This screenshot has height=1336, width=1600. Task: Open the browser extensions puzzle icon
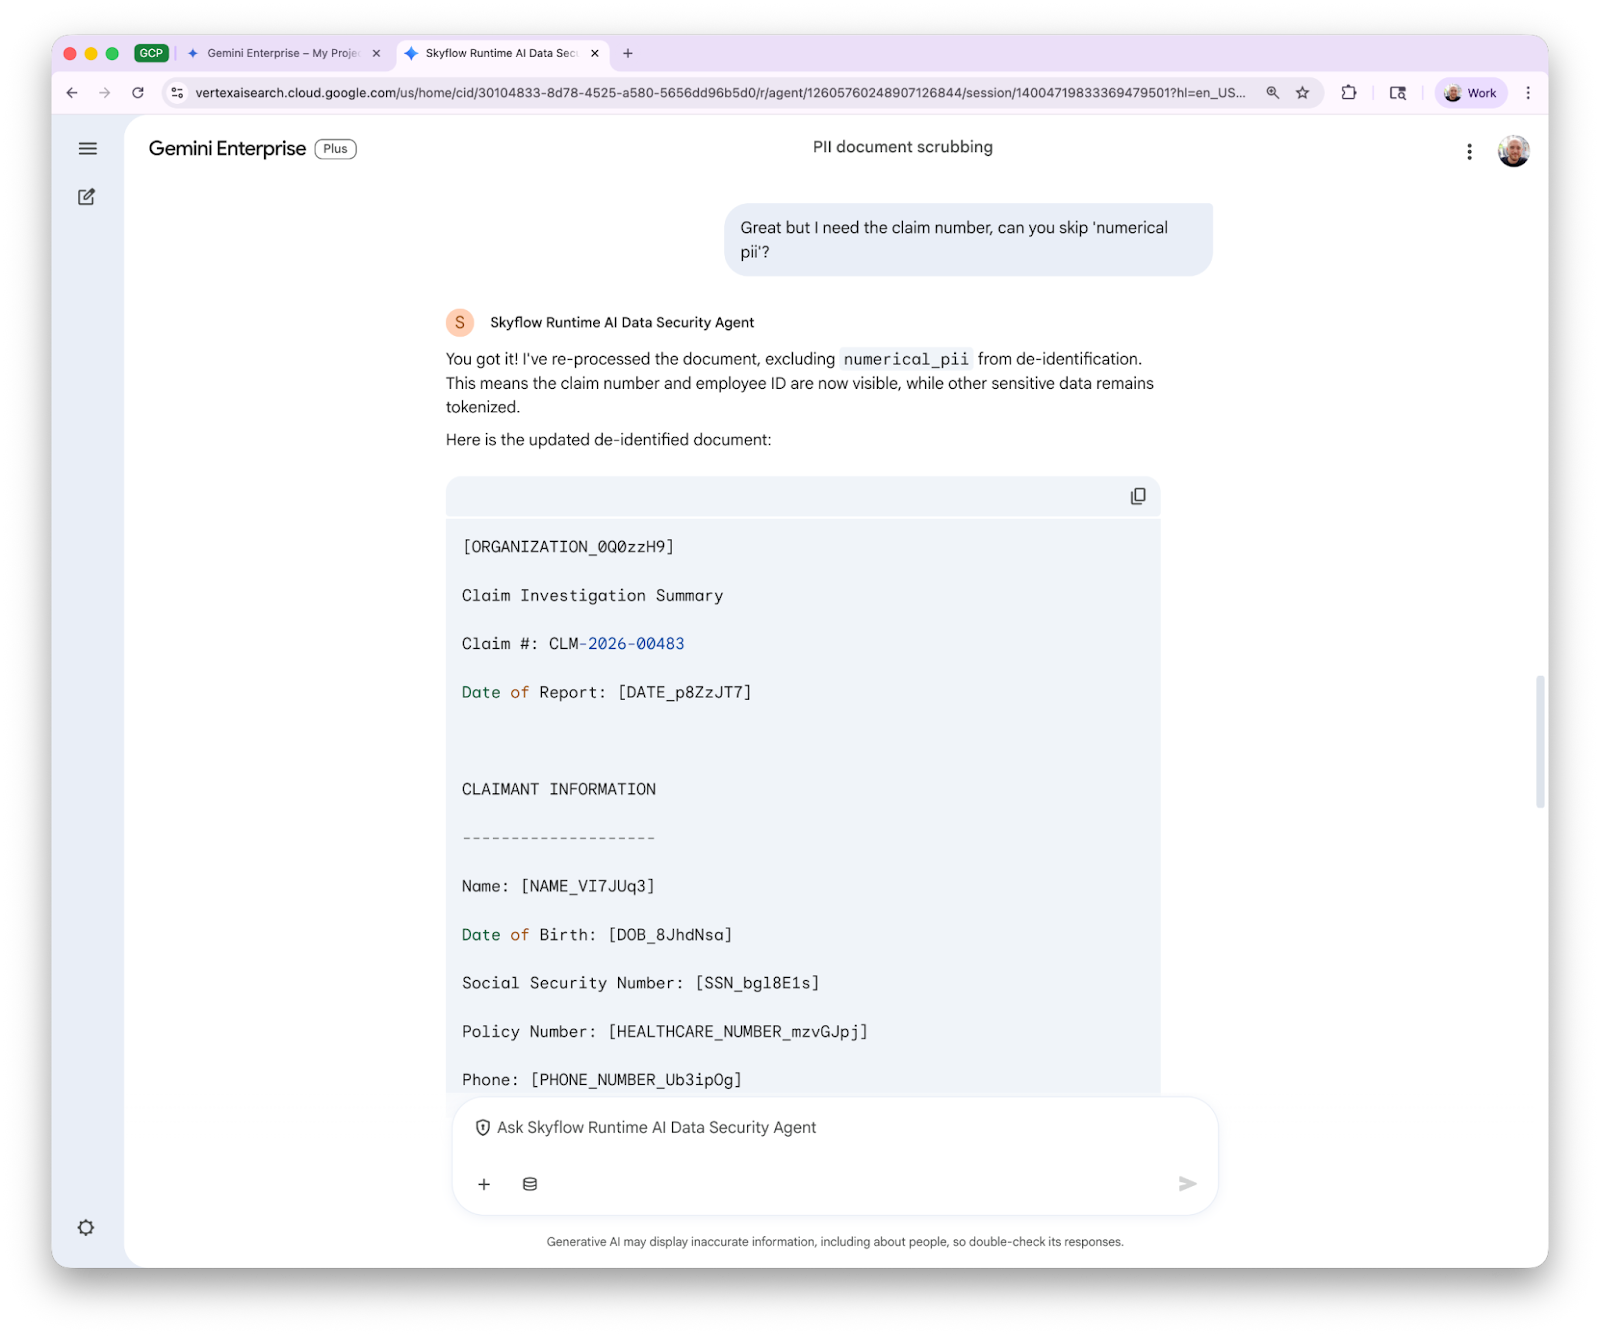tap(1349, 93)
